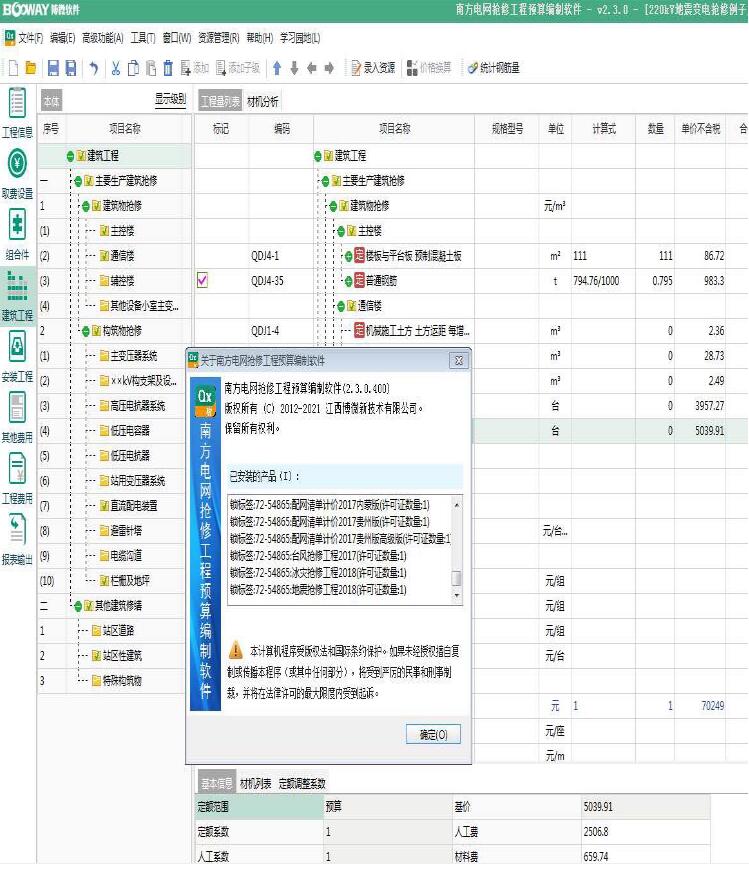This screenshot has height=869, width=749.
Task: Collapse 建筑工程 node in left tree
Action: 70,156
